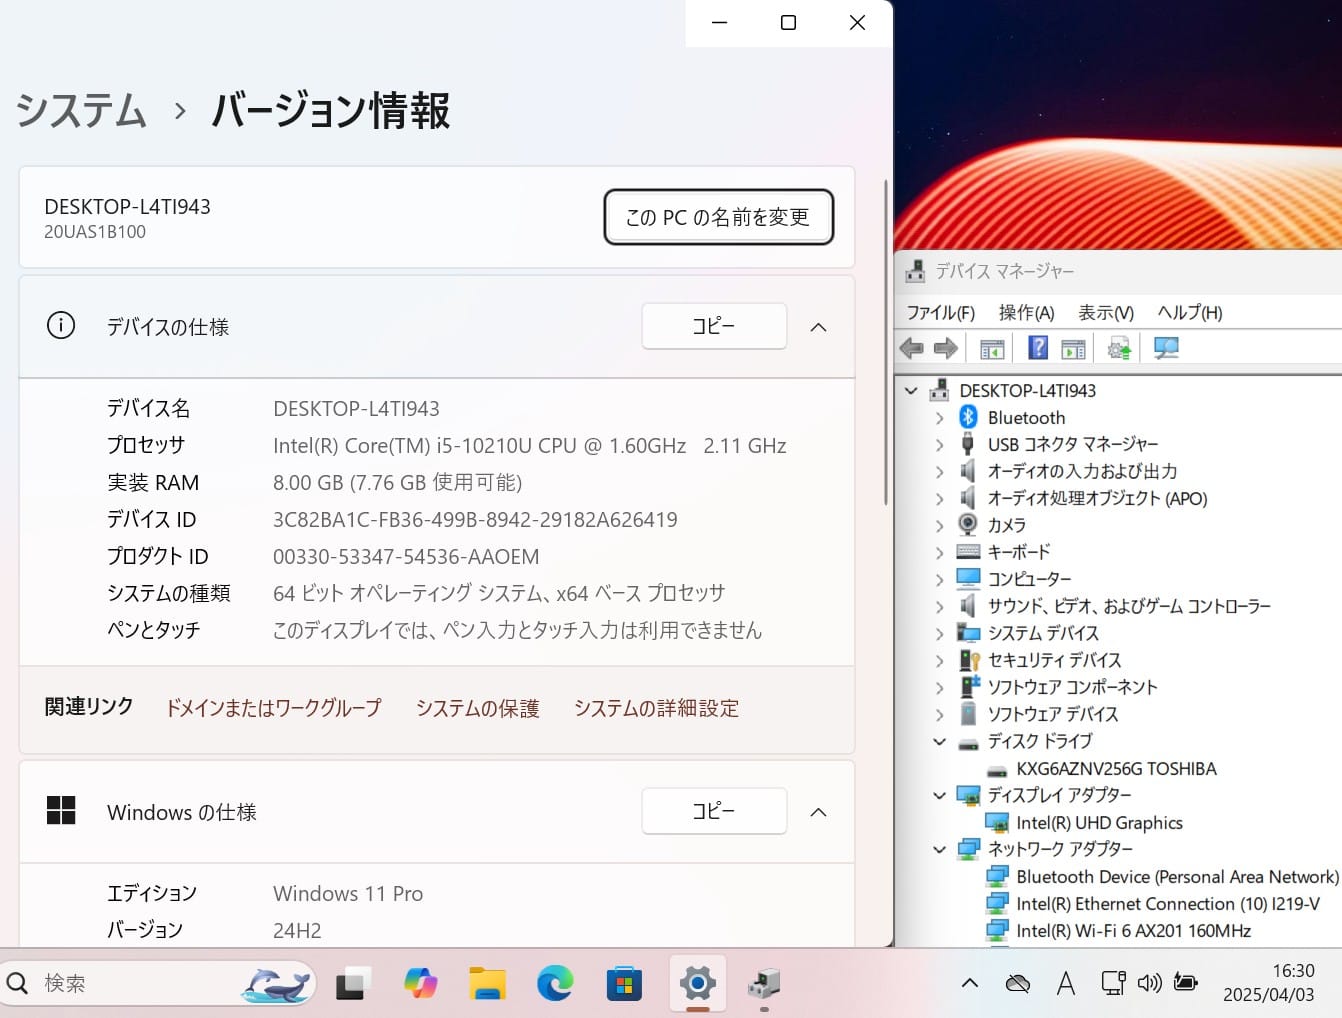Expand the システム デバイス node

click(939, 633)
